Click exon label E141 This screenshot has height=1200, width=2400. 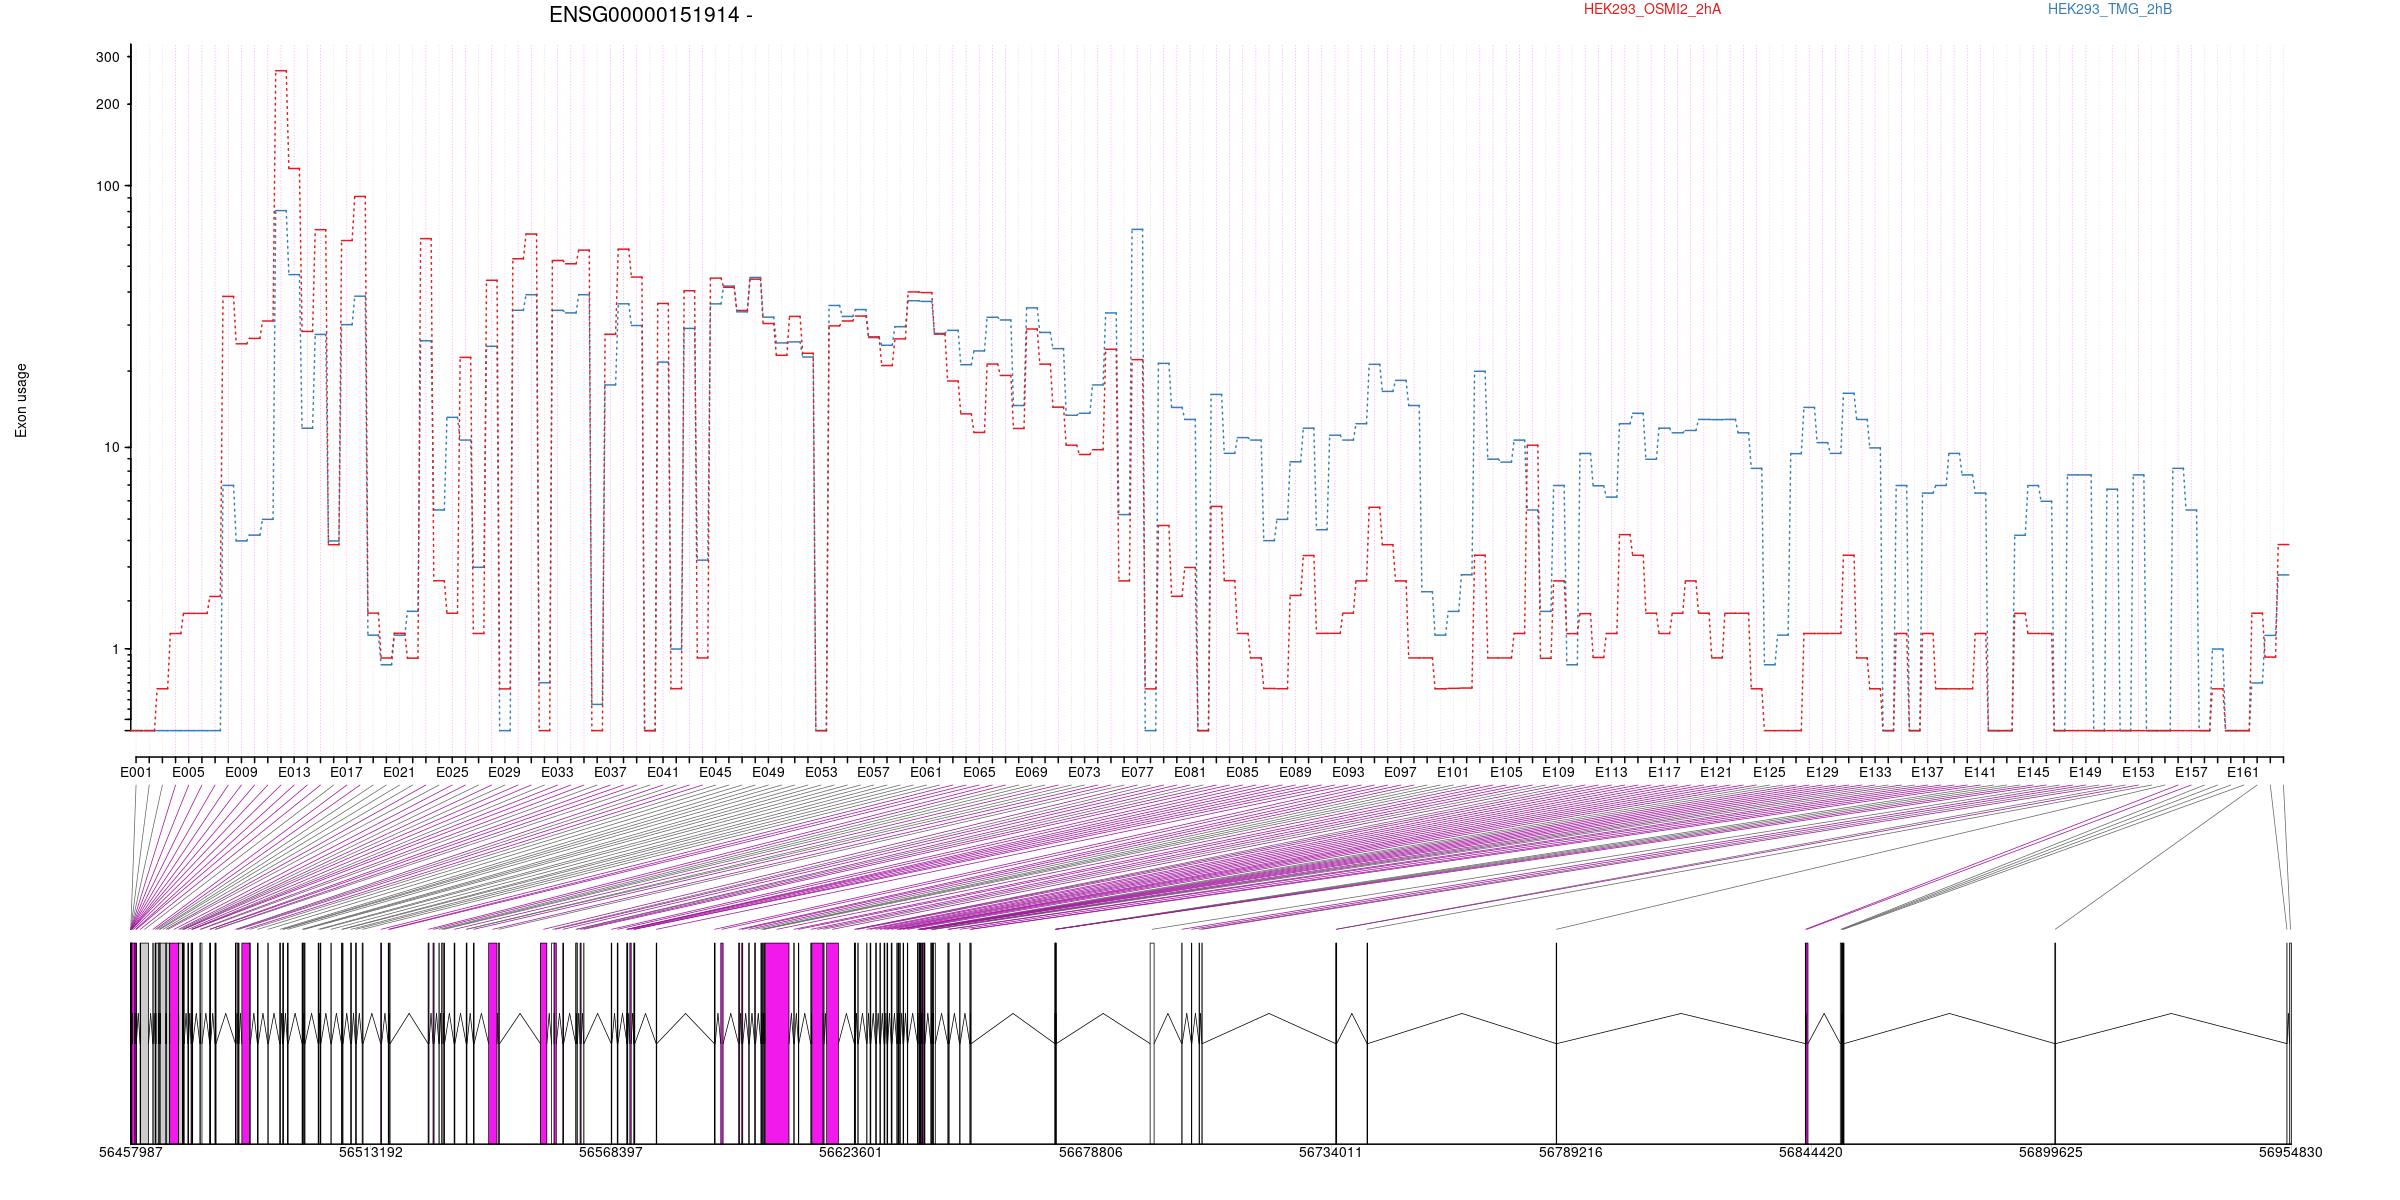click(x=1980, y=772)
